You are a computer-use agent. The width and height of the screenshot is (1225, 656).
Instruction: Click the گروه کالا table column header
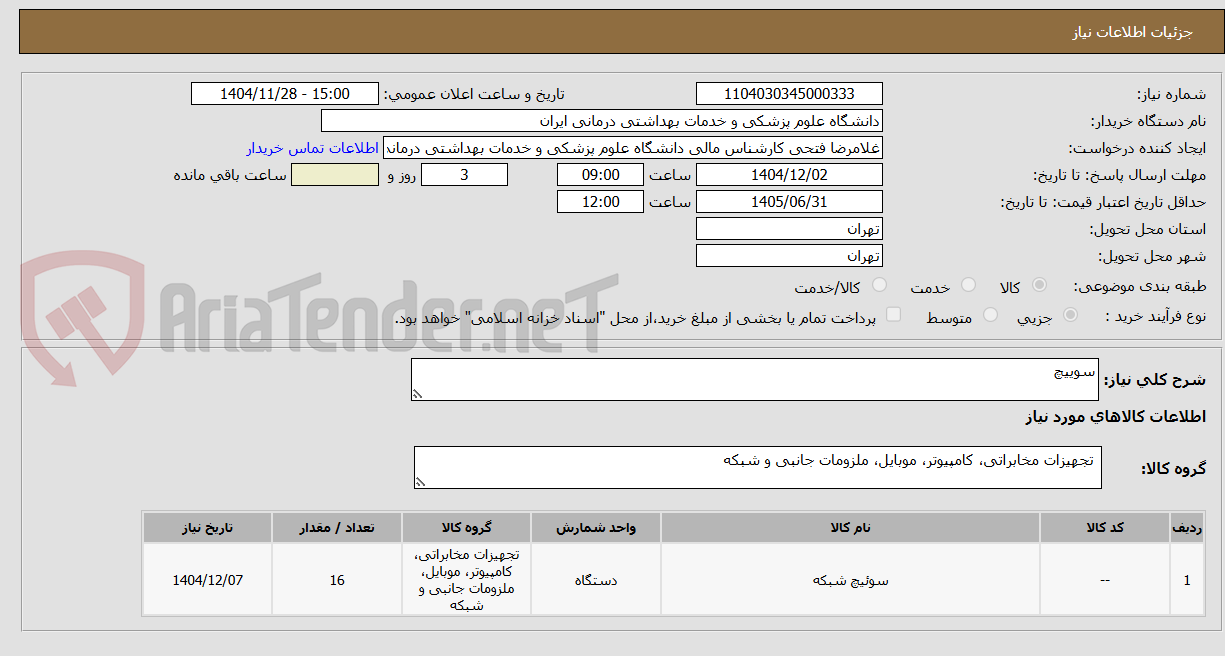pyautogui.click(x=467, y=528)
